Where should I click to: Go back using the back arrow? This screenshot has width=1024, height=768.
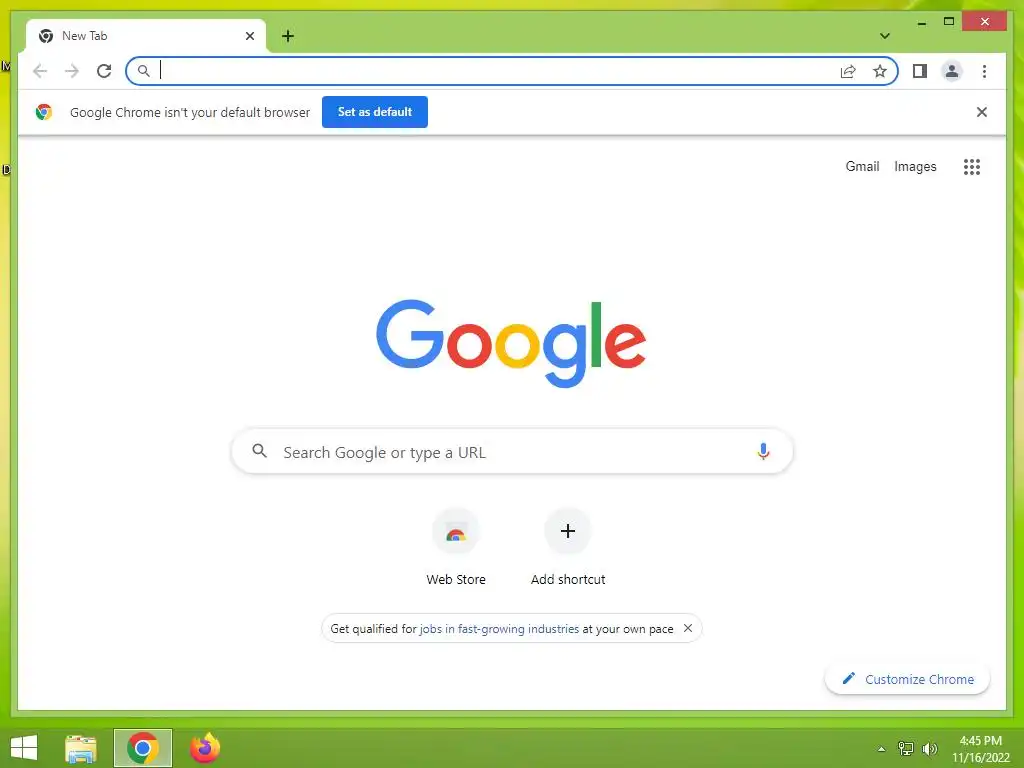[x=40, y=71]
